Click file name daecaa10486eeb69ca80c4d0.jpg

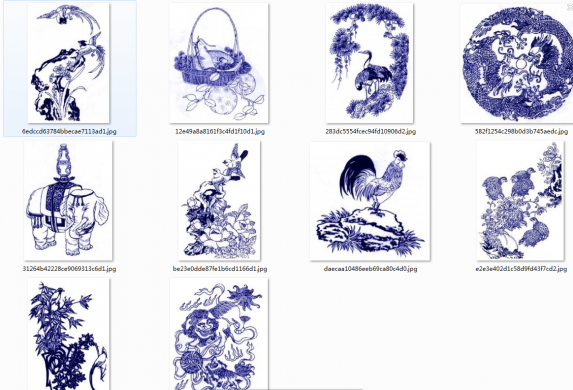point(370,269)
